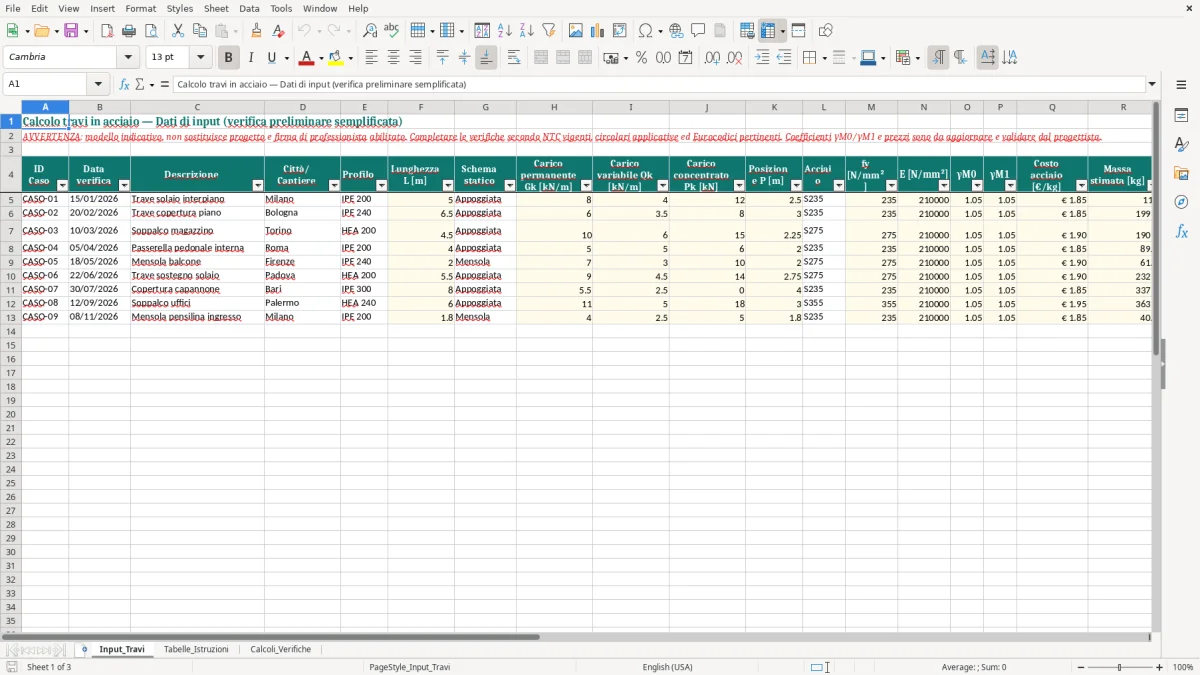Click Add Decimal Place icon

coord(712,58)
